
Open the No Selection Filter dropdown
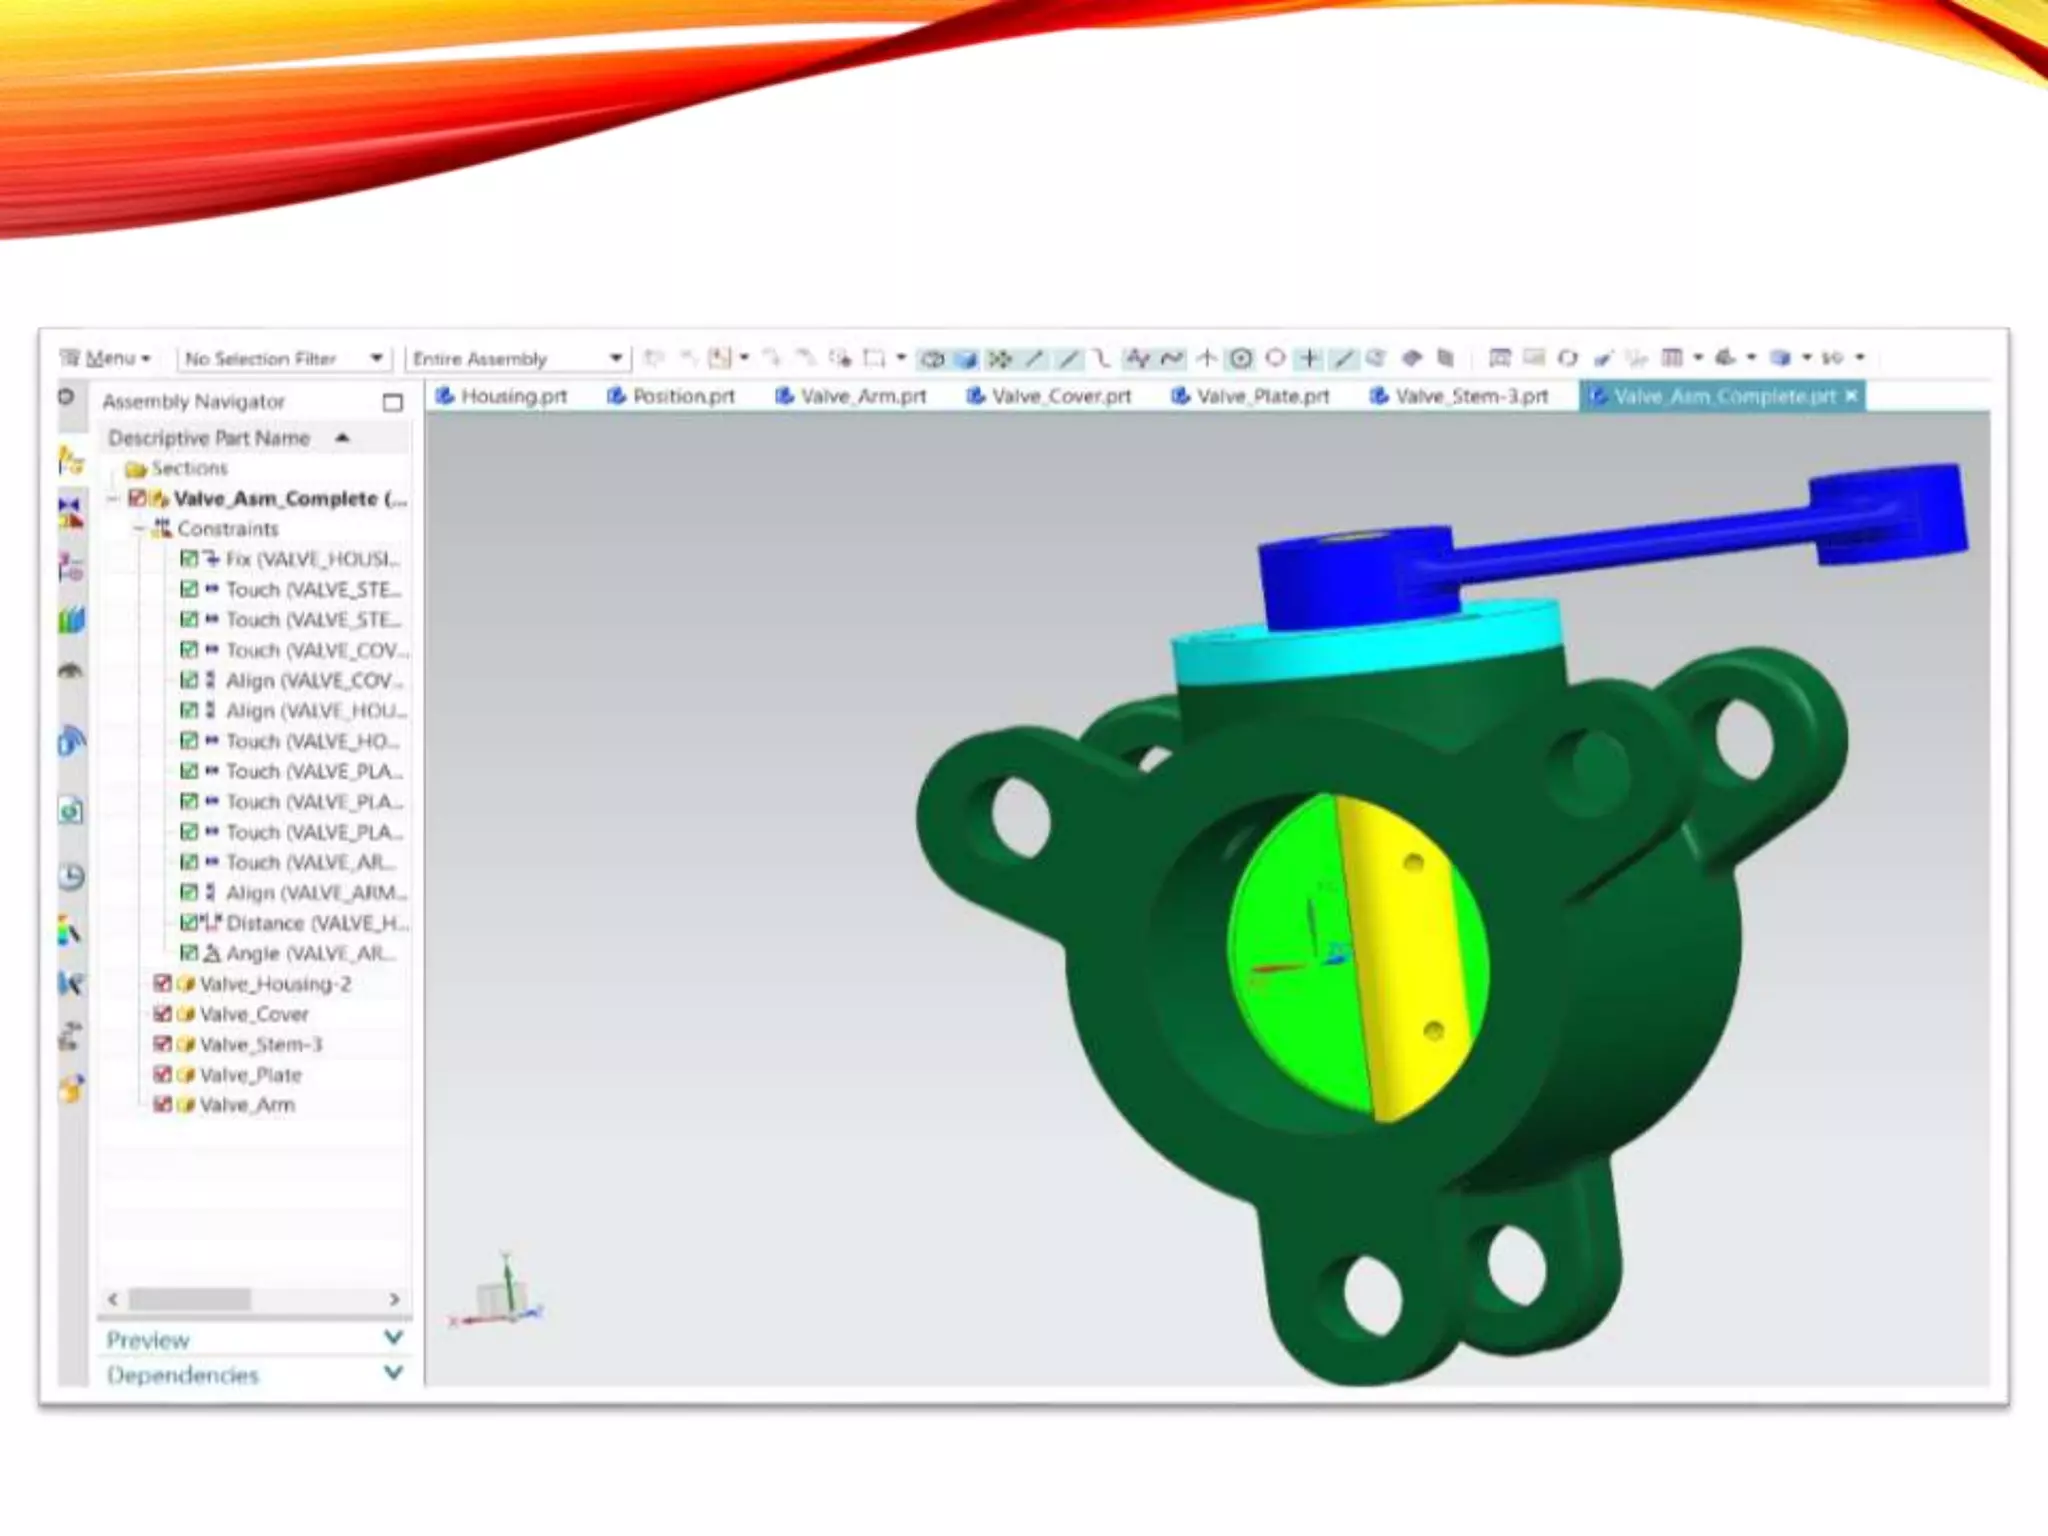376,358
